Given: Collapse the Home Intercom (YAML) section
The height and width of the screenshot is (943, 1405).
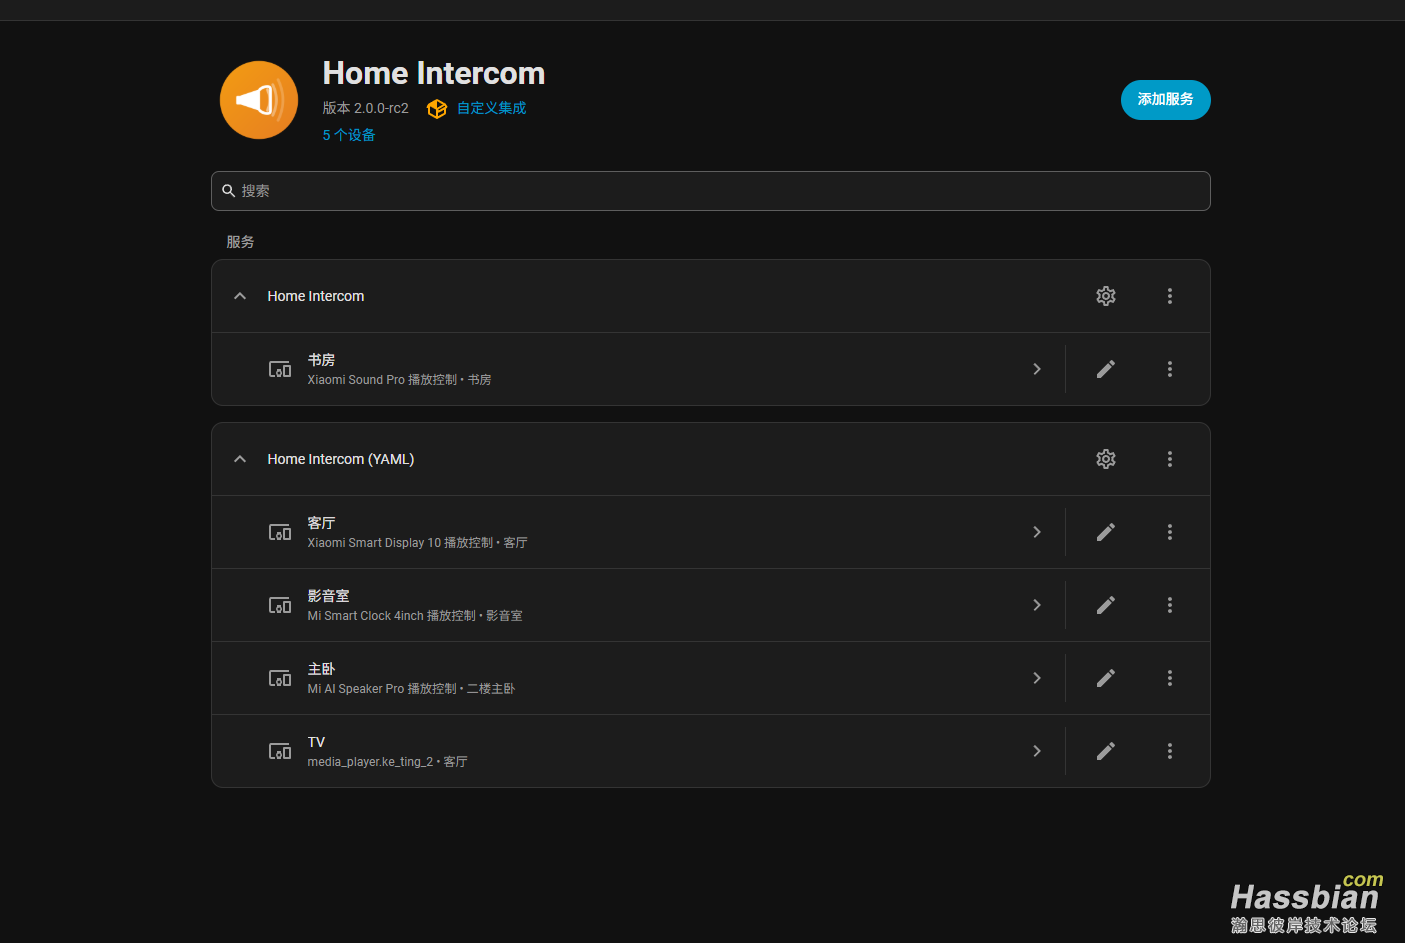Looking at the screenshot, I should coord(240,459).
